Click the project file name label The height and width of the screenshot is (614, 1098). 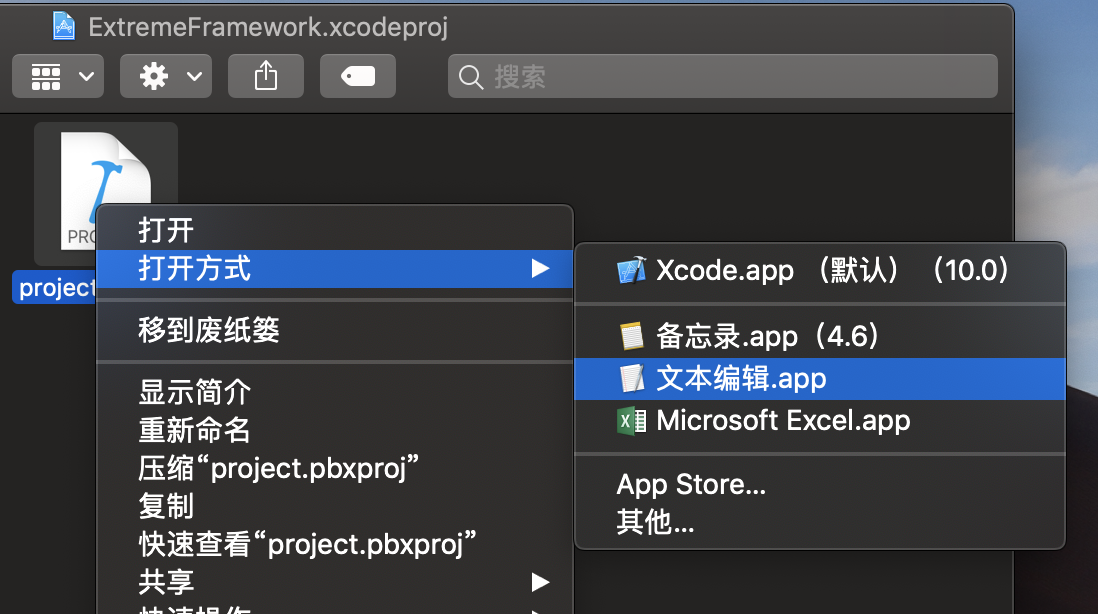55,287
